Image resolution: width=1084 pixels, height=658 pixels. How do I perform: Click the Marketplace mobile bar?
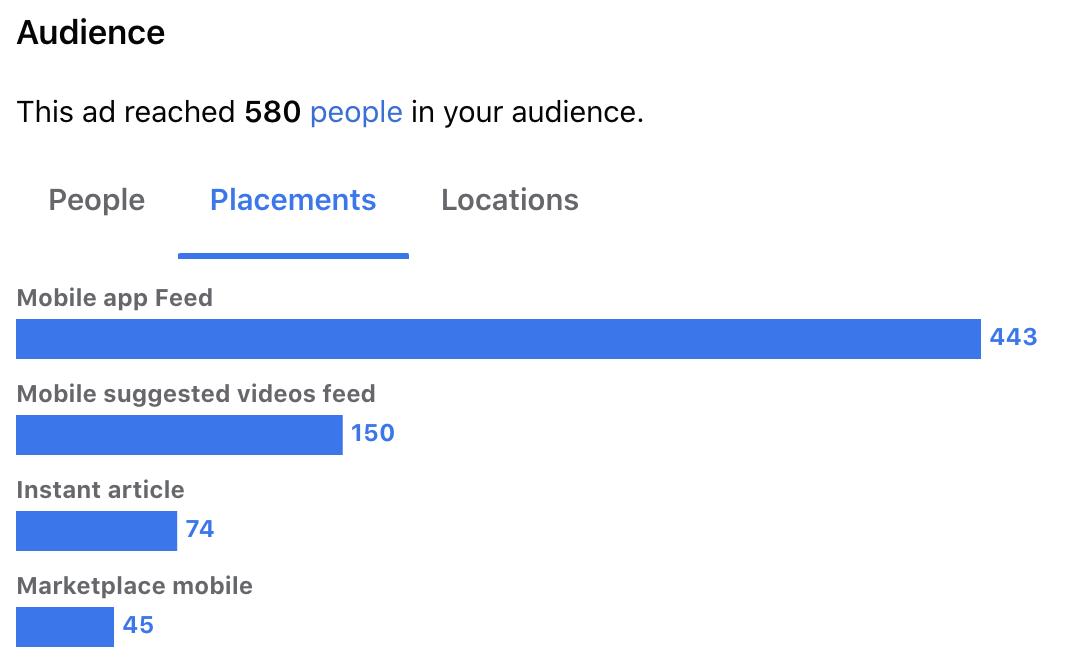[x=65, y=627]
